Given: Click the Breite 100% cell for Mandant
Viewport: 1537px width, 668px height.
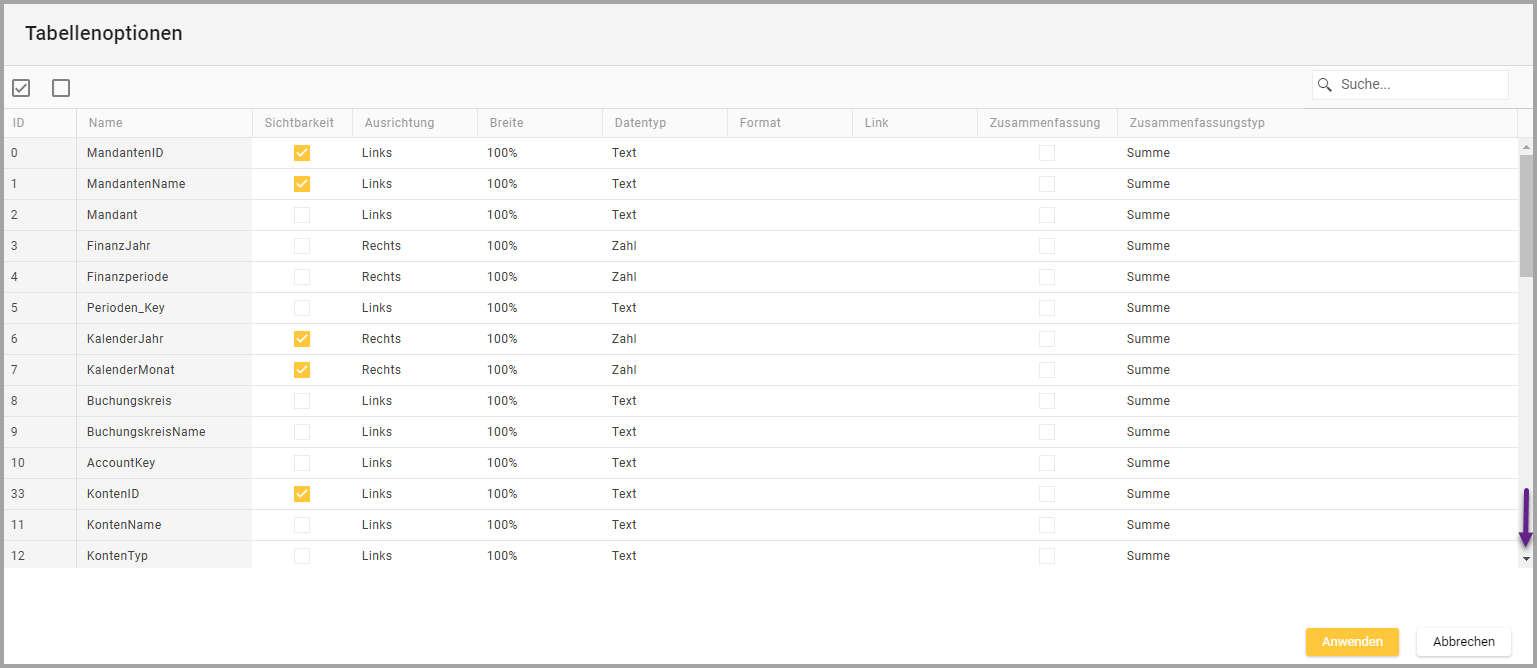Looking at the screenshot, I should pos(502,215).
